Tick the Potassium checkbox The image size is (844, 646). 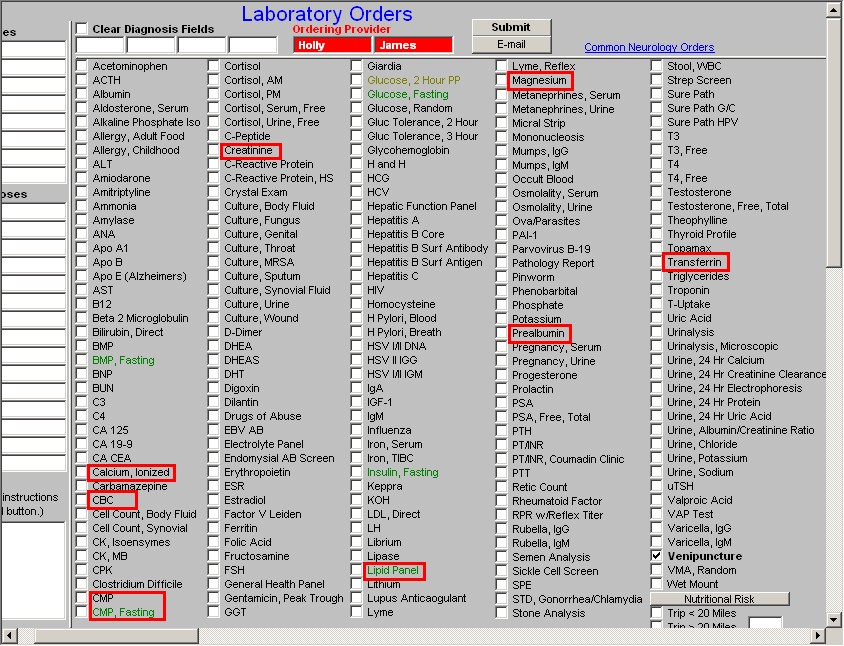coord(501,319)
